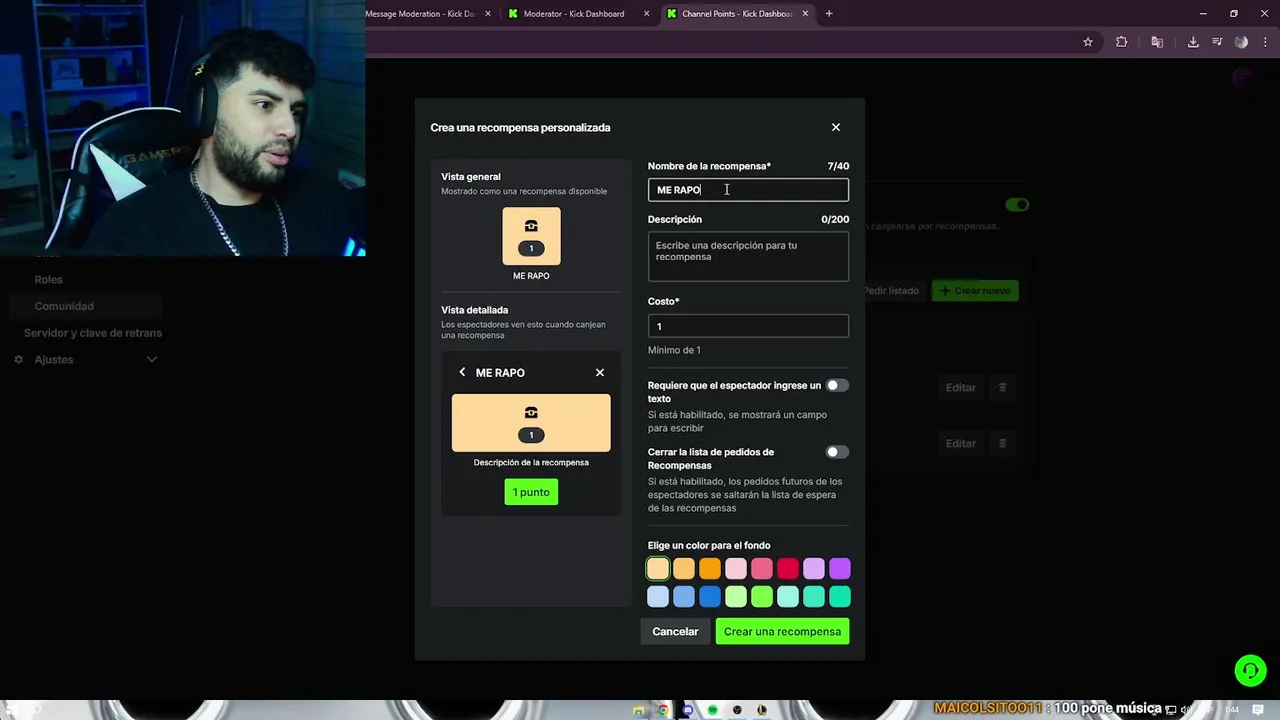Open media controls icon in toolbar
Image resolution: width=1280 pixels, height=720 pixels.
coord(1217,42)
